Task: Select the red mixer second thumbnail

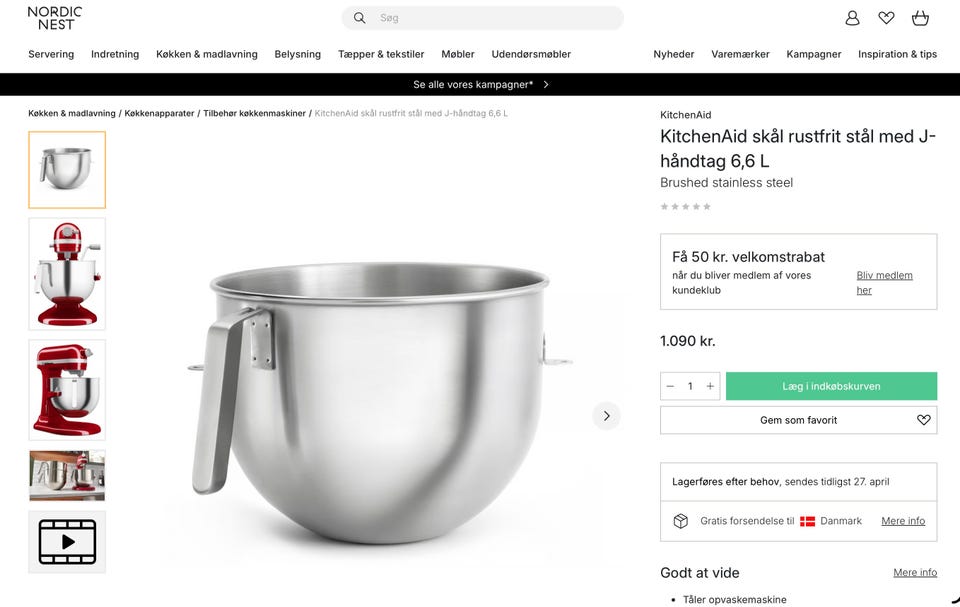Action: 67,274
